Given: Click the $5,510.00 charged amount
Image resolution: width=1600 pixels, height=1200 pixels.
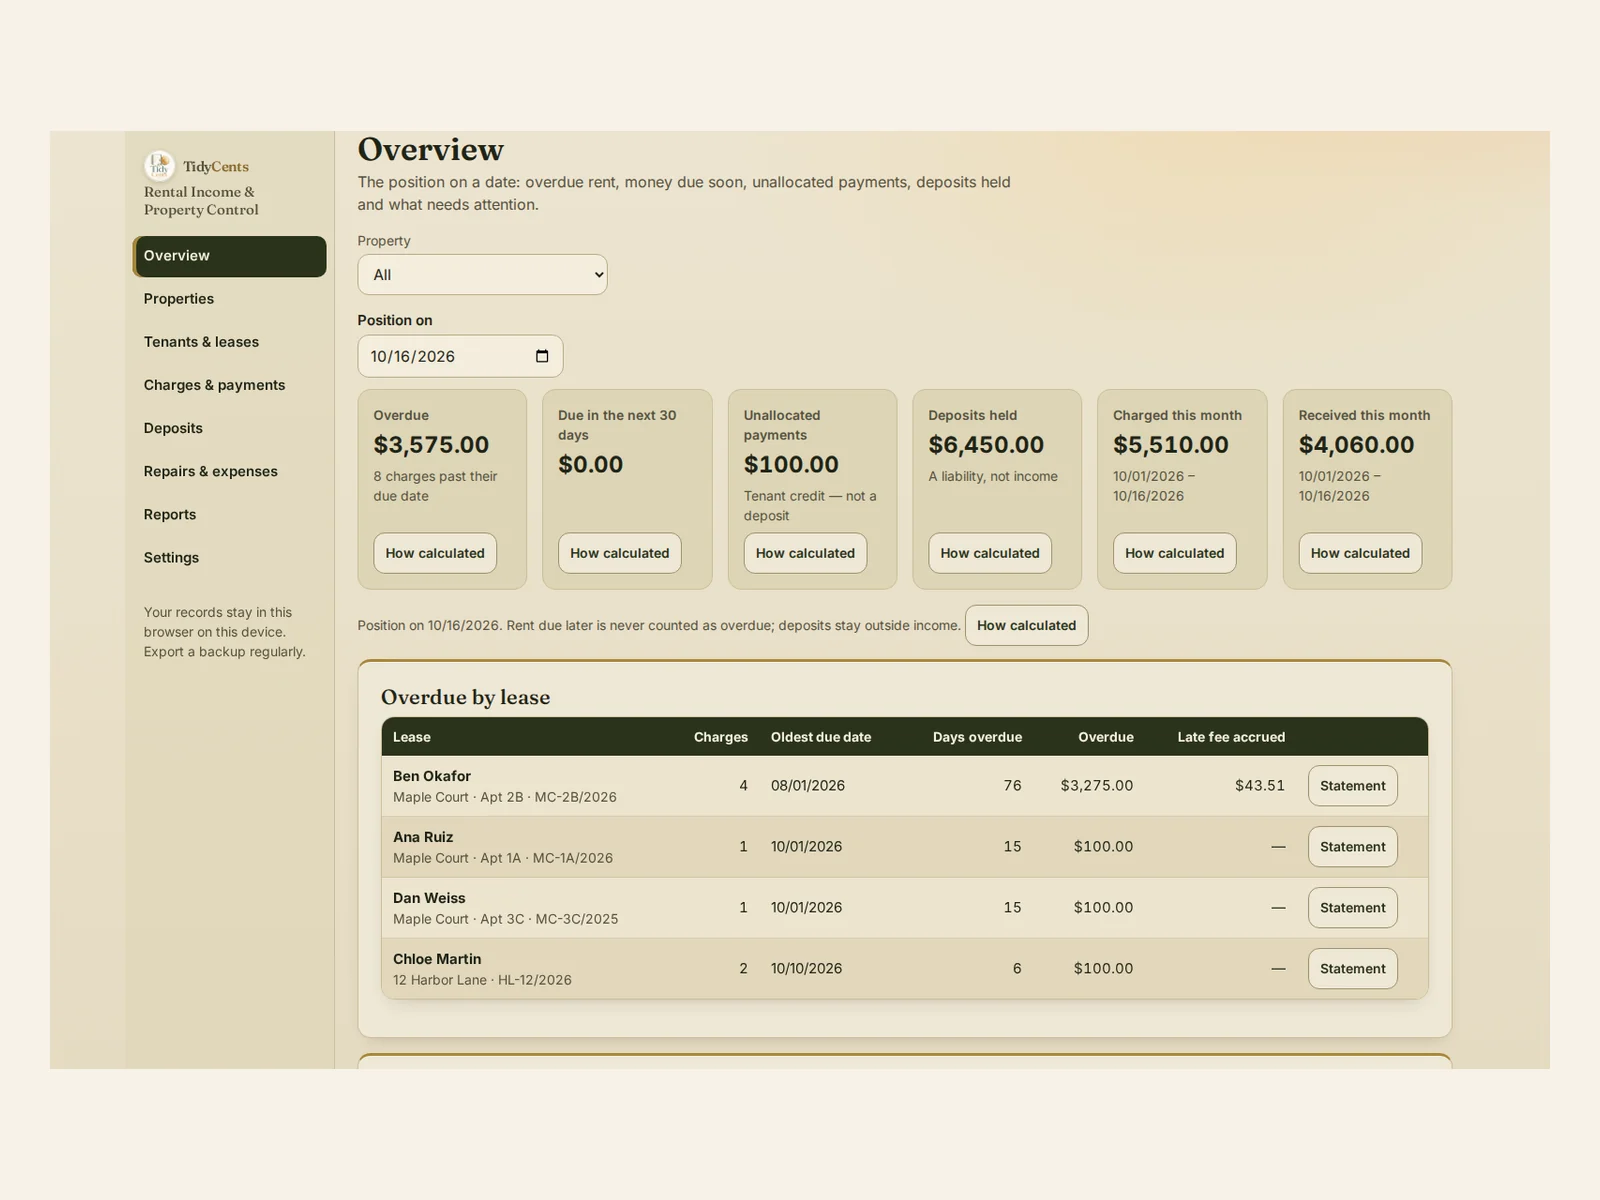Looking at the screenshot, I should tap(1171, 445).
